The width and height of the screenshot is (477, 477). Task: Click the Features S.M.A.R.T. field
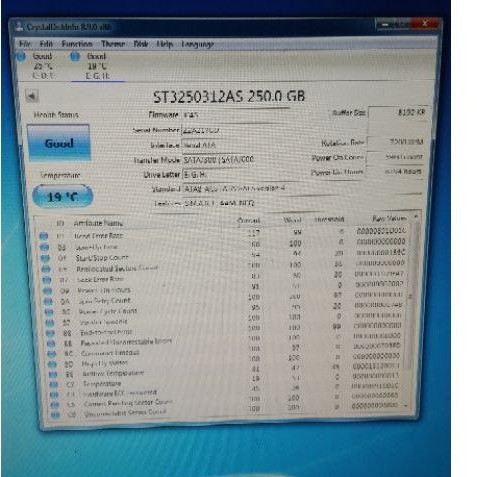click(302, 203)
